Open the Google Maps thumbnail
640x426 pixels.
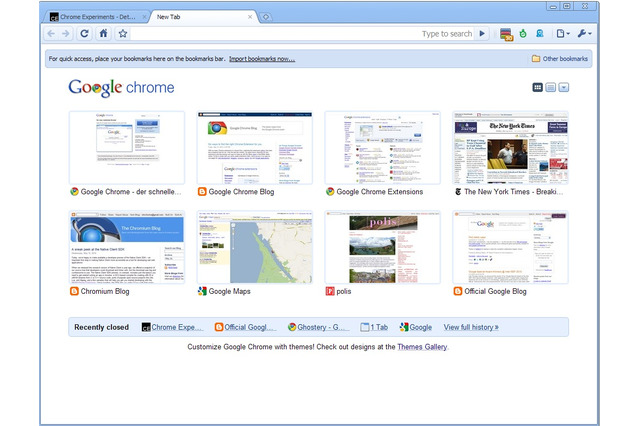[255, 247]
